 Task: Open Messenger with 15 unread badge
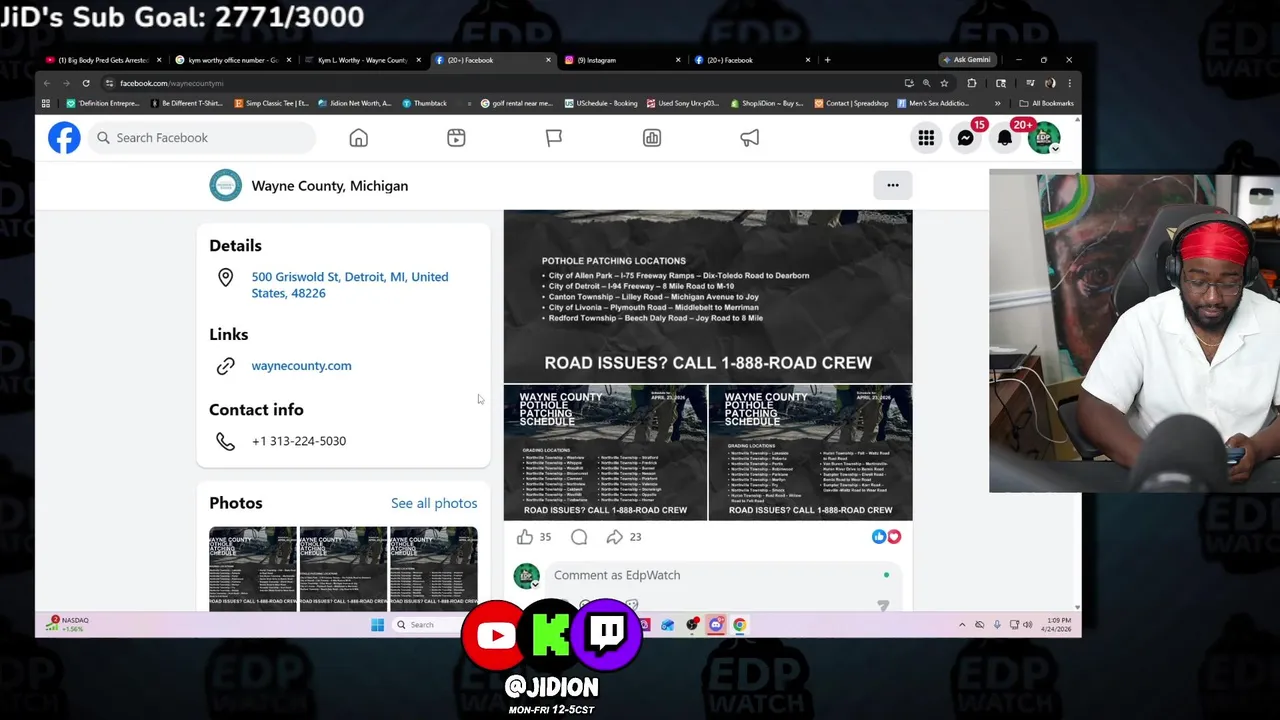click(x=966, y=138)
